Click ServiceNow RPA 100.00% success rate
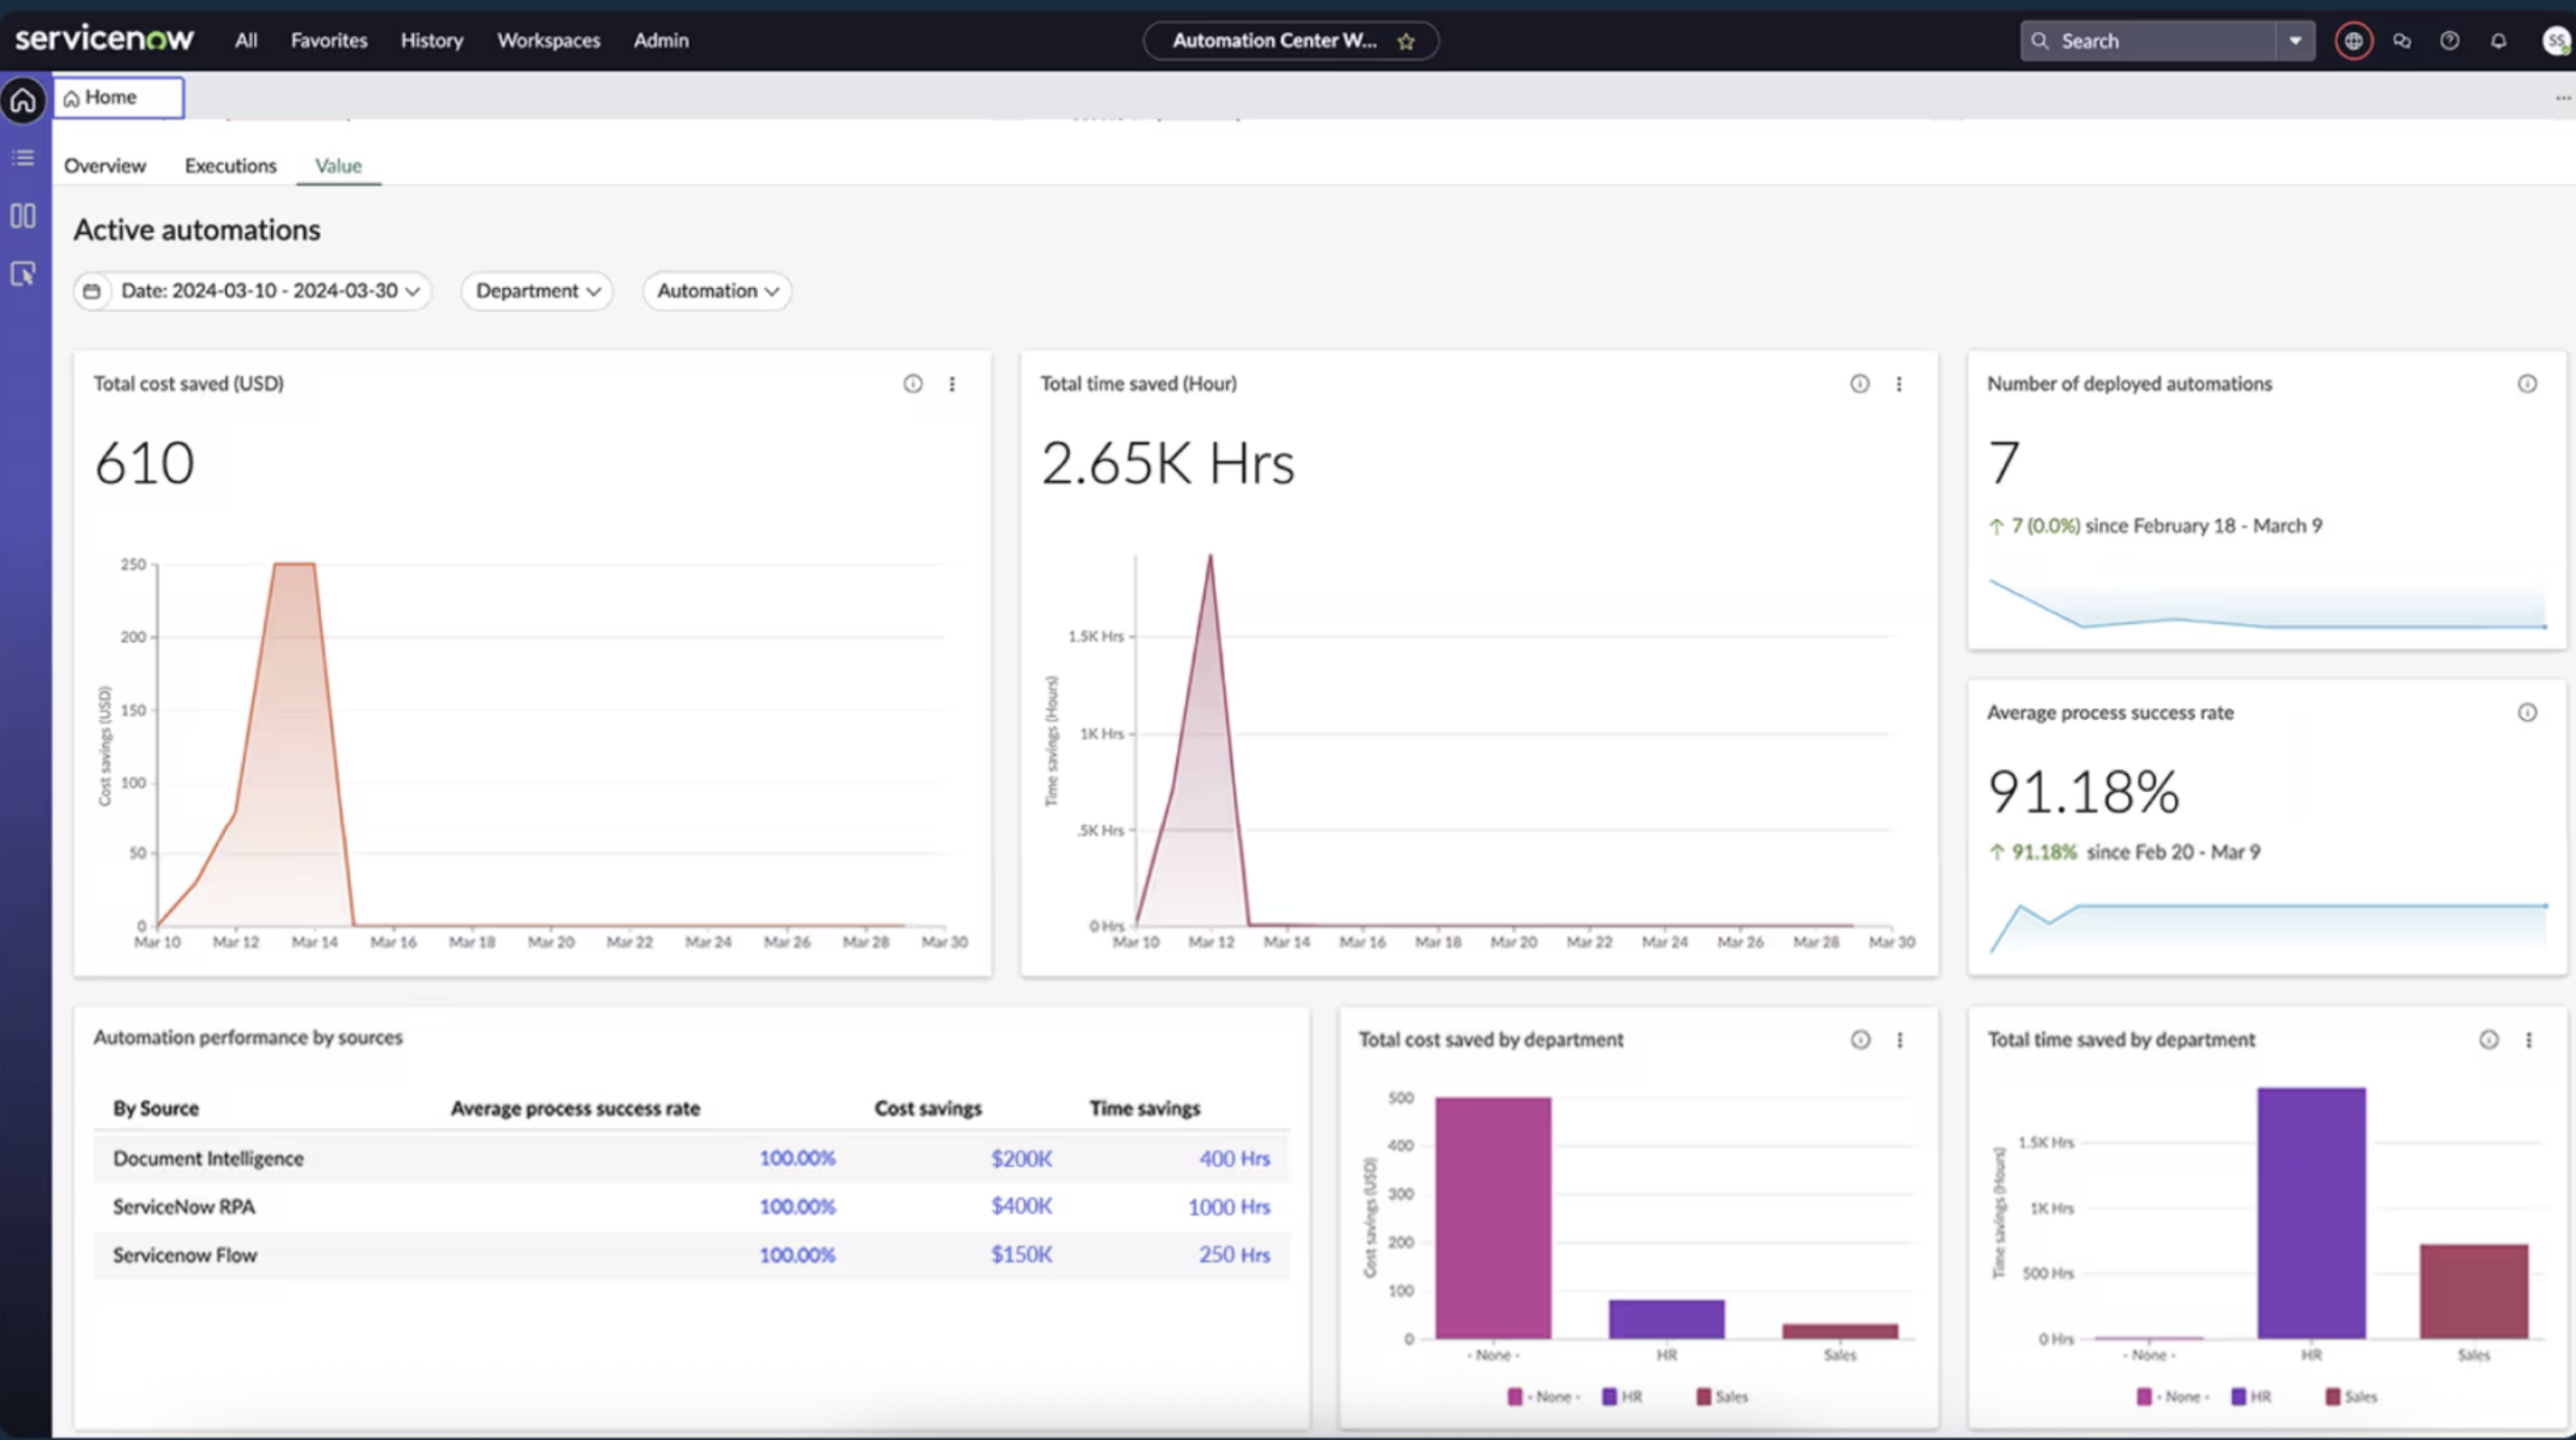This screenshot has height=1440, width=2576. 797,1206
